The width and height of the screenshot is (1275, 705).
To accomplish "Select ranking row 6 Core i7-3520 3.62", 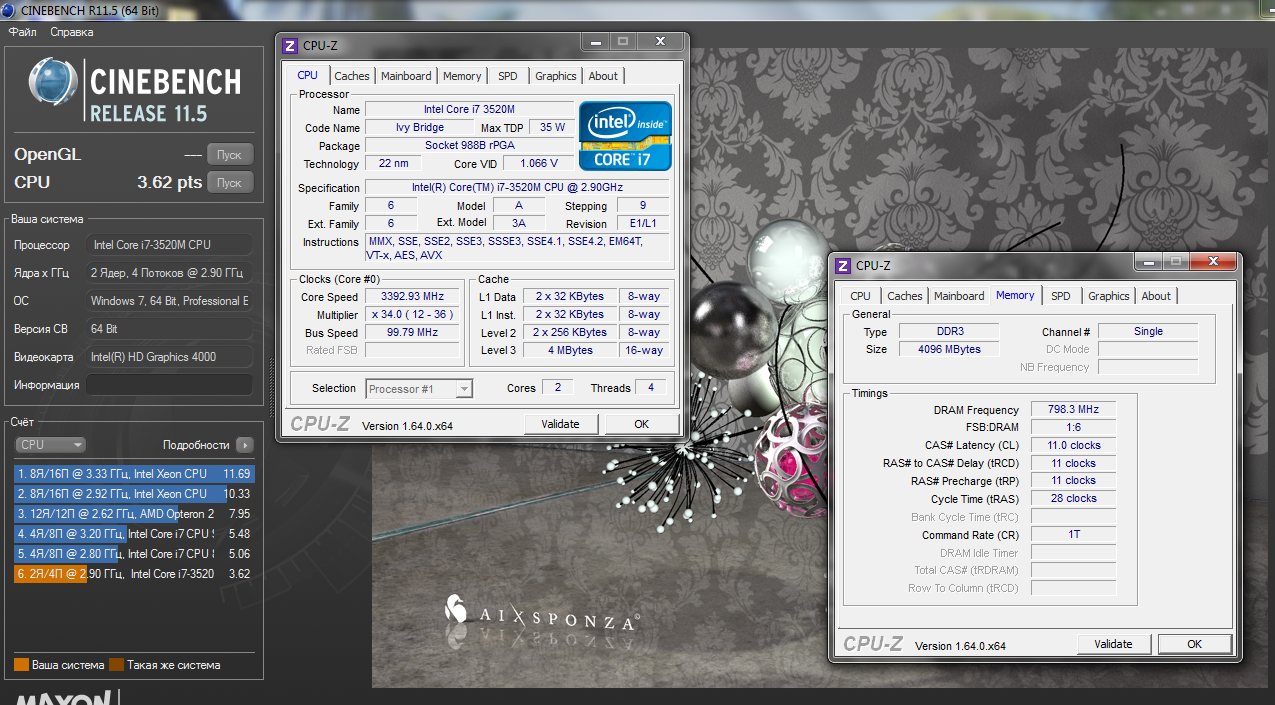I will pos(134,574).
